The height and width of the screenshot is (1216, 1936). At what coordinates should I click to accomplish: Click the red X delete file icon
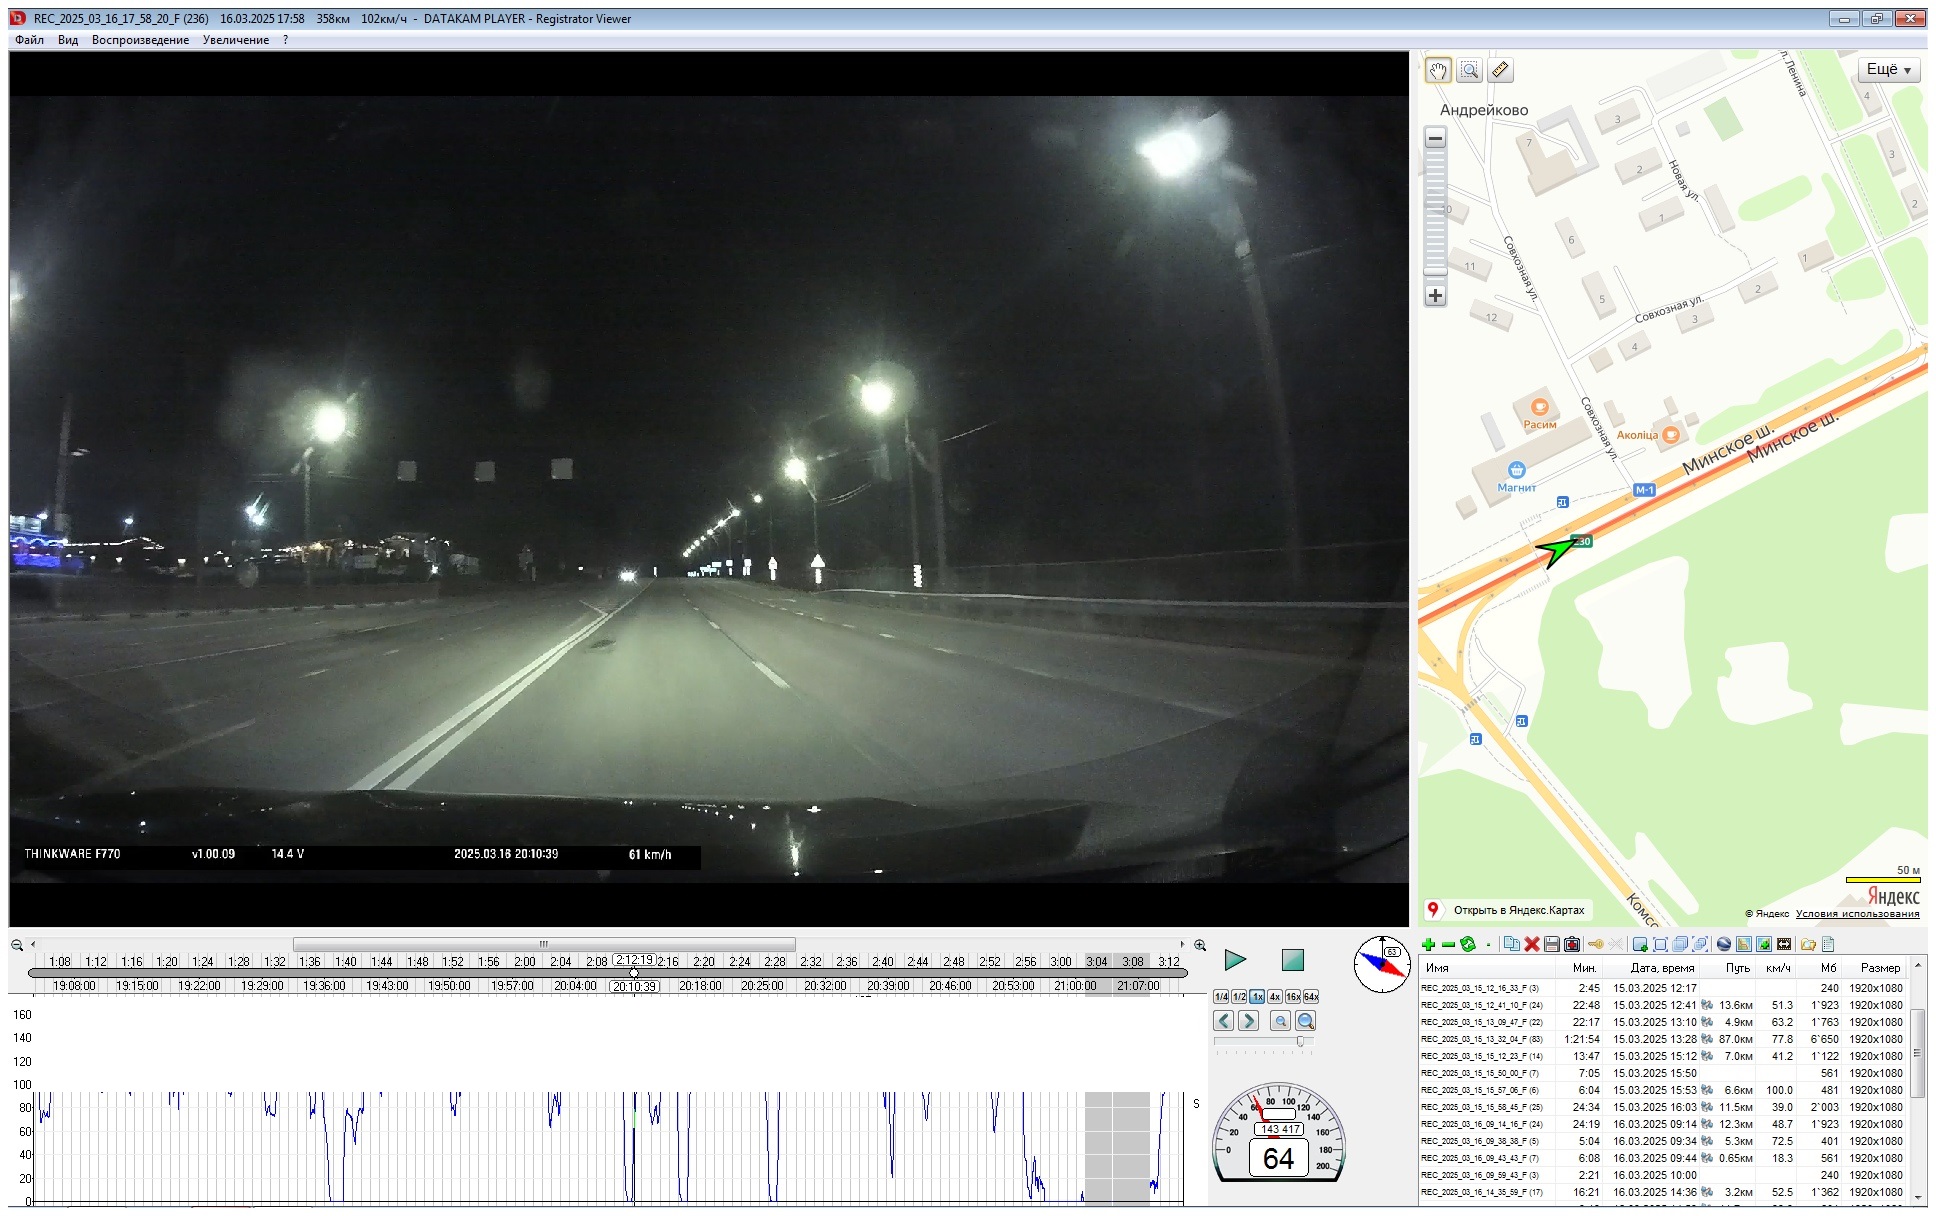pyautogui.click(x=1531, y=944)
